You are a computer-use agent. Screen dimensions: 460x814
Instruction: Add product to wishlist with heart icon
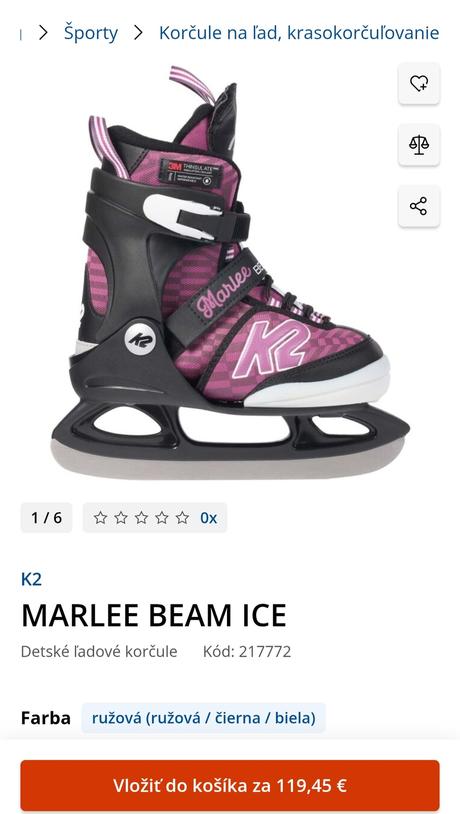pyautogui.click(x=419, y=84)
